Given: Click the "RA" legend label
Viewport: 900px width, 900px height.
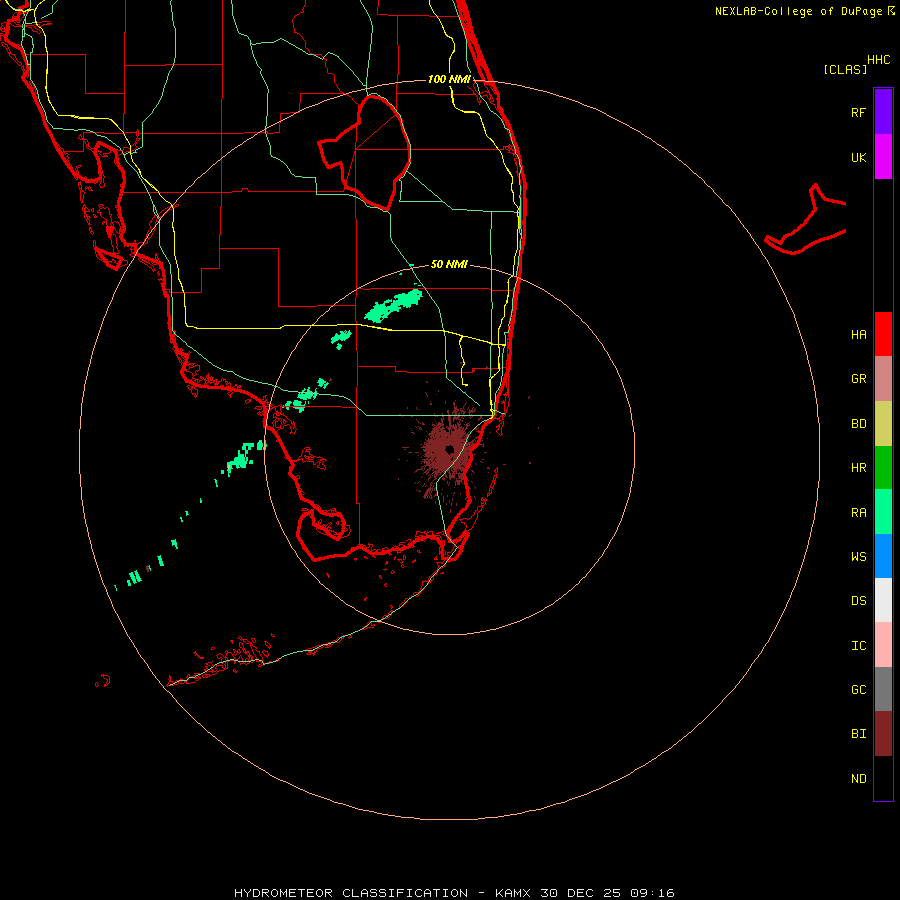Looking at the screenshot, I should [x=858, y=513].
